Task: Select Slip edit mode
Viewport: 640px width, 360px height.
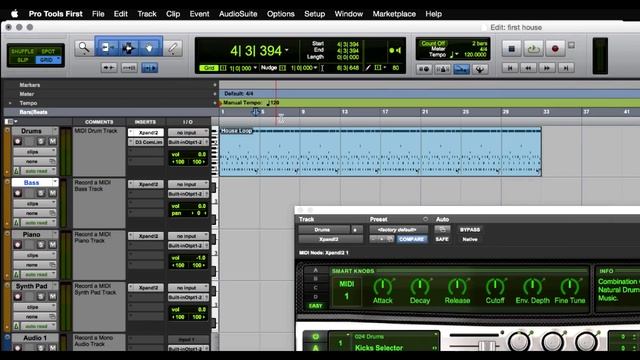Action: coord(22,60)
